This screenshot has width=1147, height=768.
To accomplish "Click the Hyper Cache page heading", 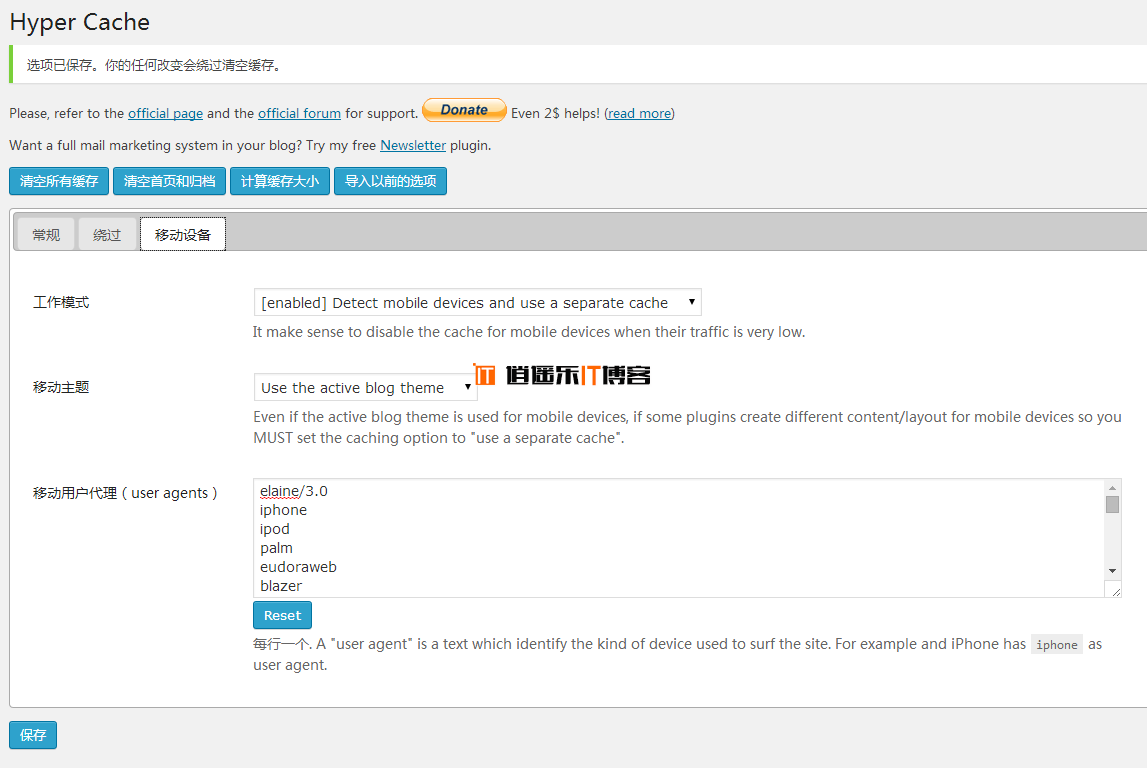I will [x=80, y=22].
